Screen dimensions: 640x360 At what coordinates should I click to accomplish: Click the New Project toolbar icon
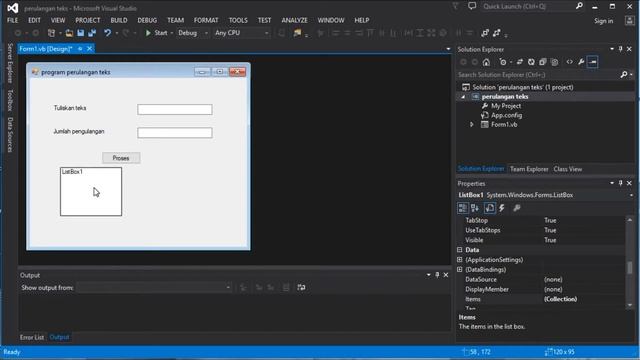coord(51,33)
